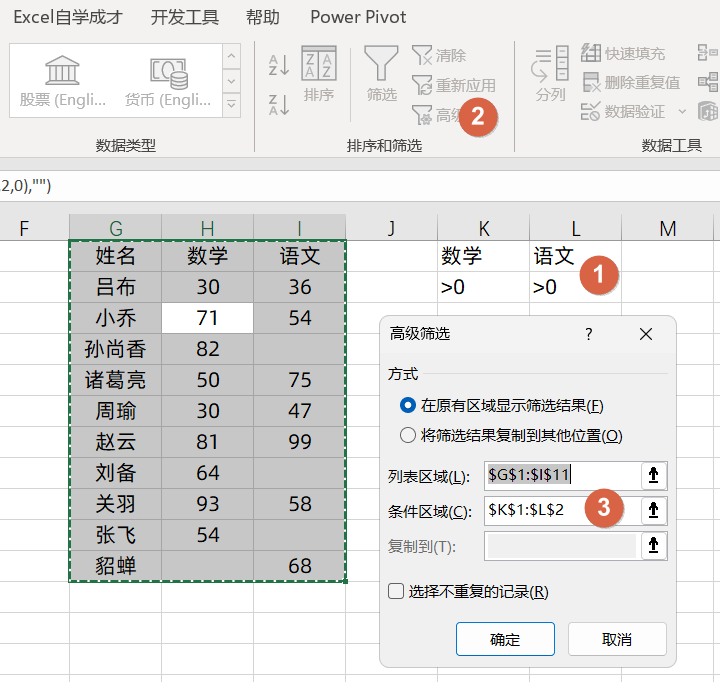Cancel with 取消 button

(x=617, y=639)
